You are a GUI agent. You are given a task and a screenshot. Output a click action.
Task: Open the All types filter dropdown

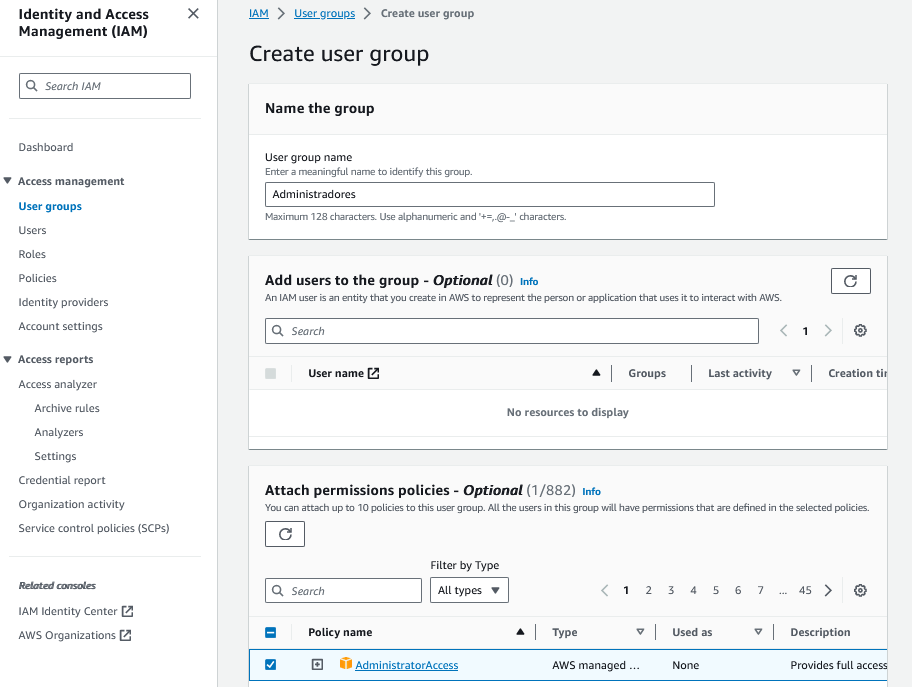(x=469, y=590)
